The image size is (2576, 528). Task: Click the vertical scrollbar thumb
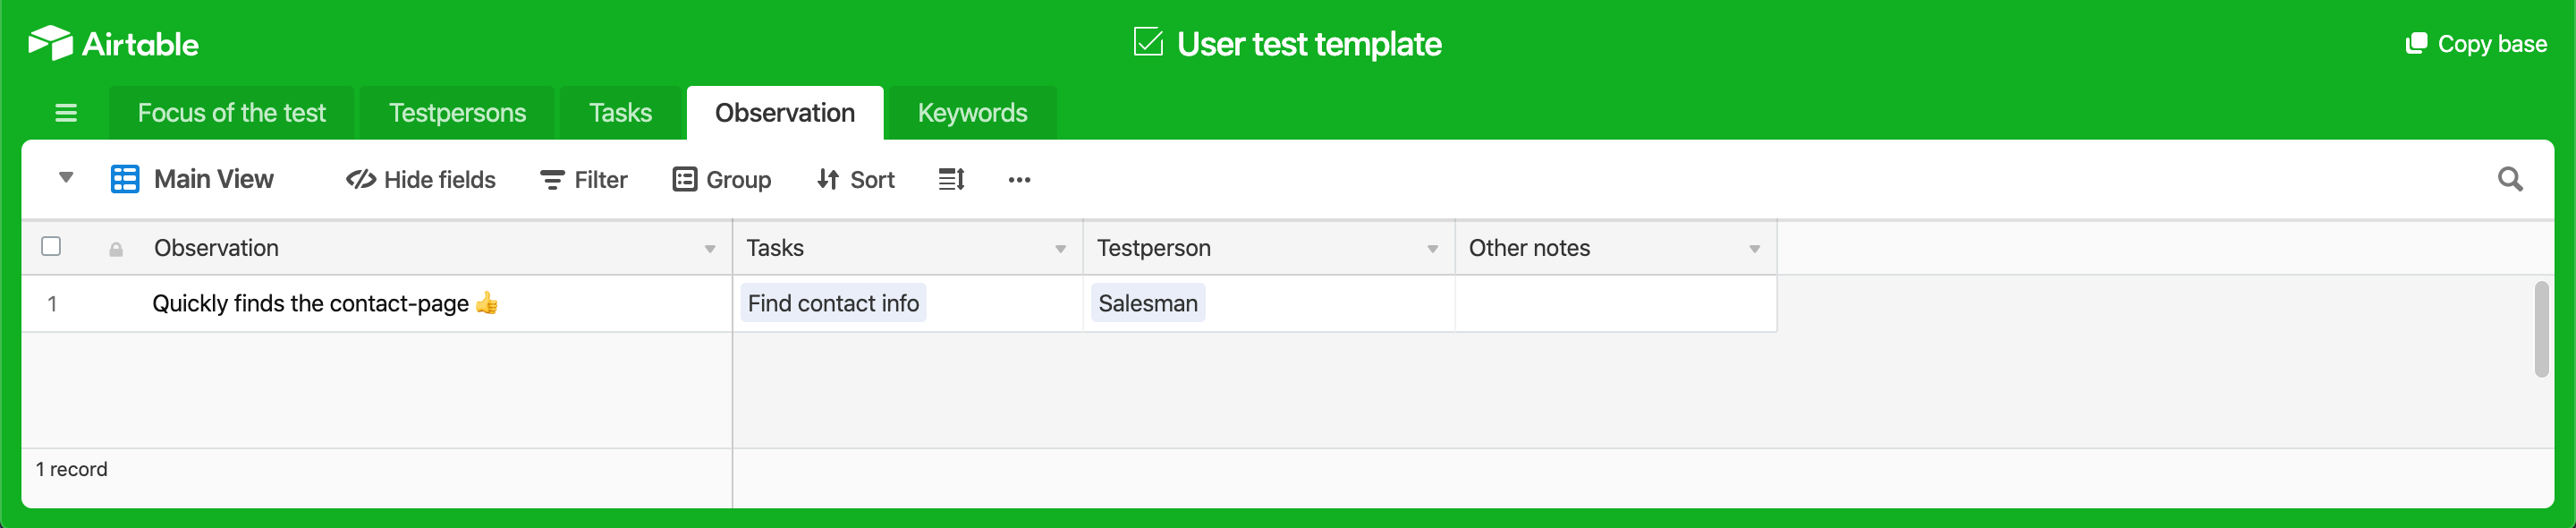pyautogui.click(x=2541, y=330)
